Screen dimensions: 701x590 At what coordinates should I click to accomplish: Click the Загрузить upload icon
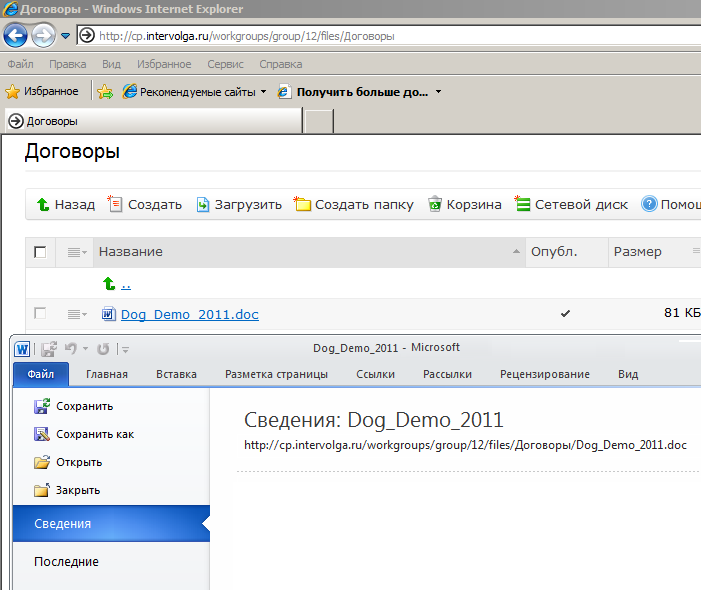203,204
